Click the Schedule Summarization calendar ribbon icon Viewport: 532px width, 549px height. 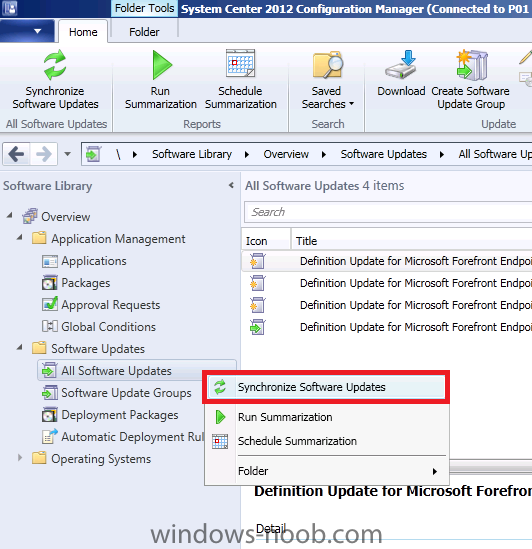coord(240,63)
